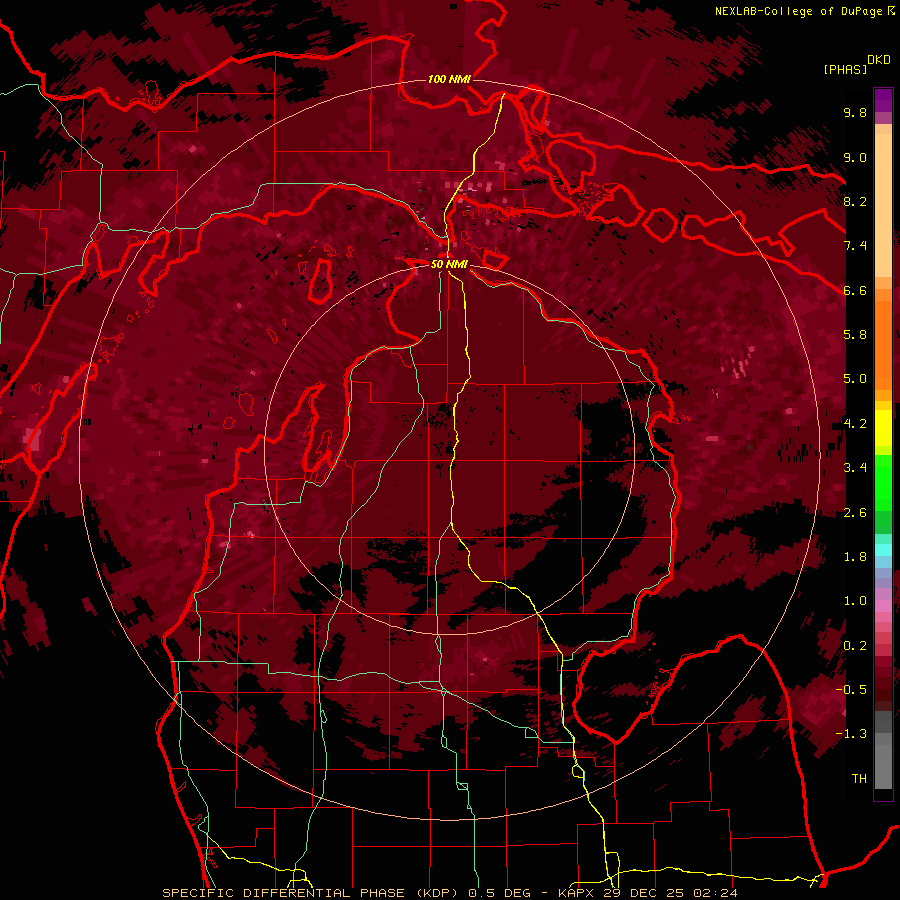The width and height of the screenshot is (900, 900).
Task: Click the 7.4 value on the color scale
Action: [x=855, y=246]
